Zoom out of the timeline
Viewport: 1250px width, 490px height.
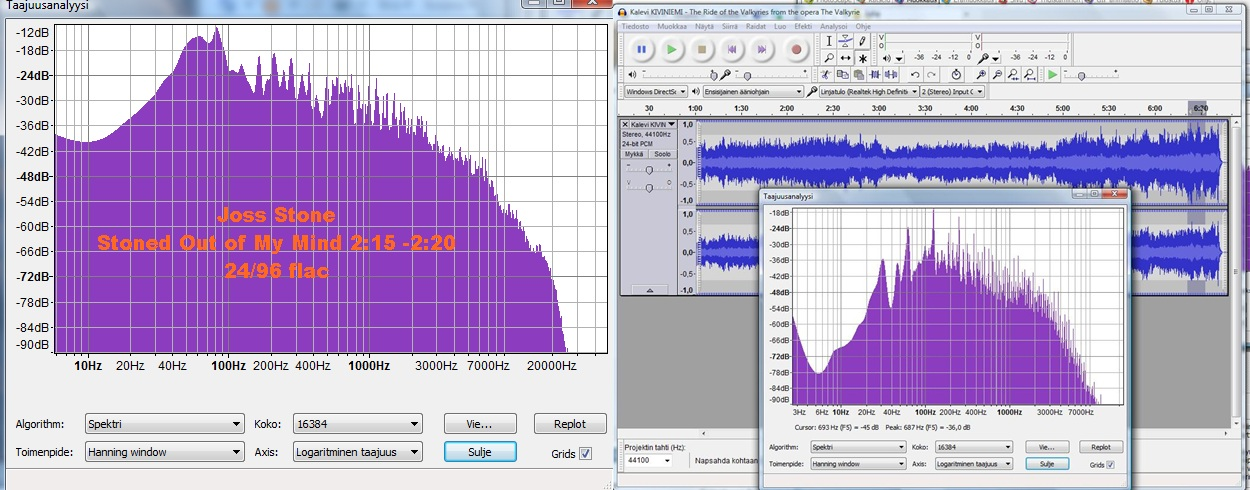pos(997,75)
